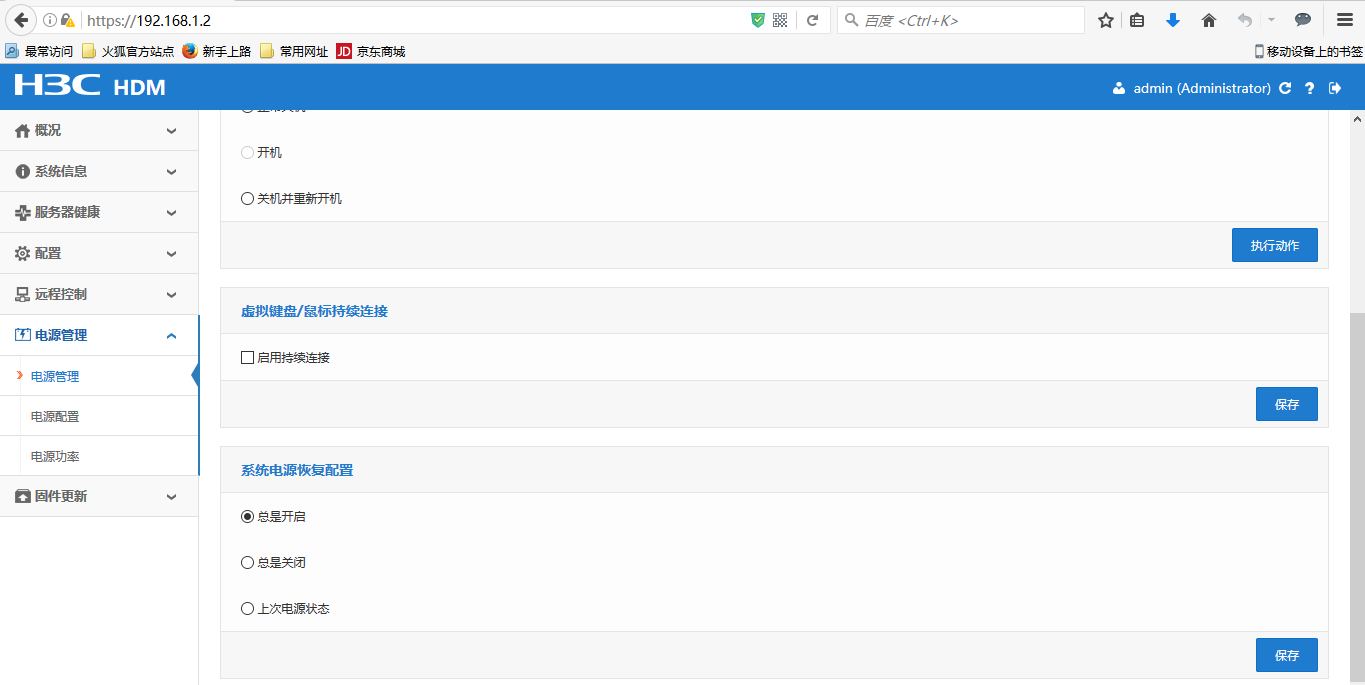This screenshot has width=1365, height=685.
Task: Open the 常用网址 bookmark folder
Action: click(x=294, y=51)
